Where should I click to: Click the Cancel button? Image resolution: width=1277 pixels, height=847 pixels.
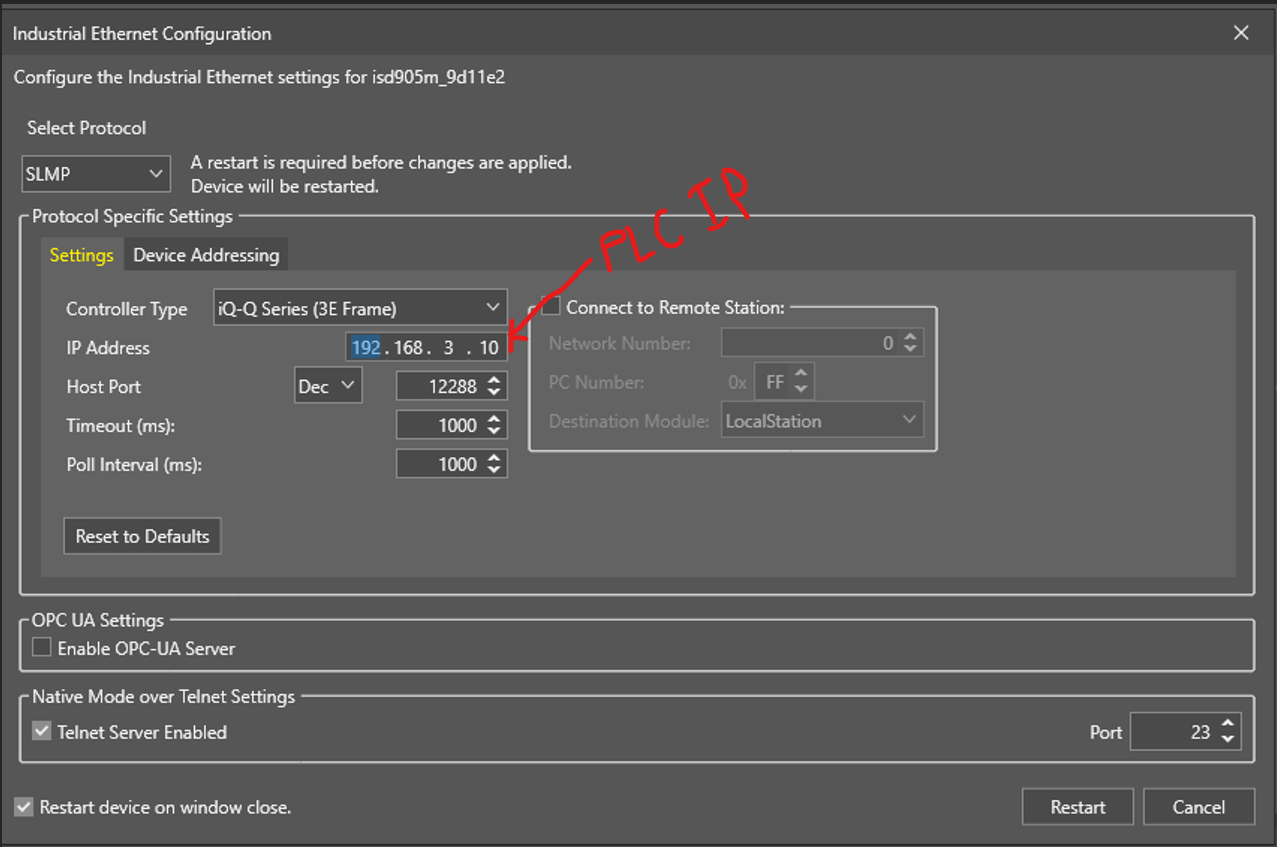(x=1199, y=807)
